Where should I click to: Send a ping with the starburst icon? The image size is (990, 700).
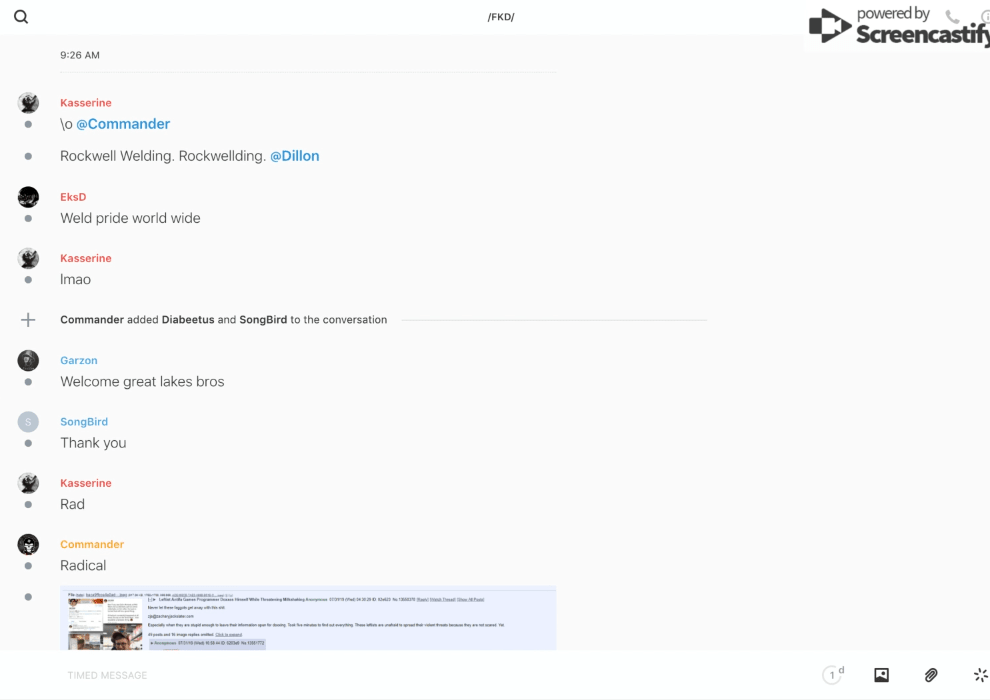[980, 675]
